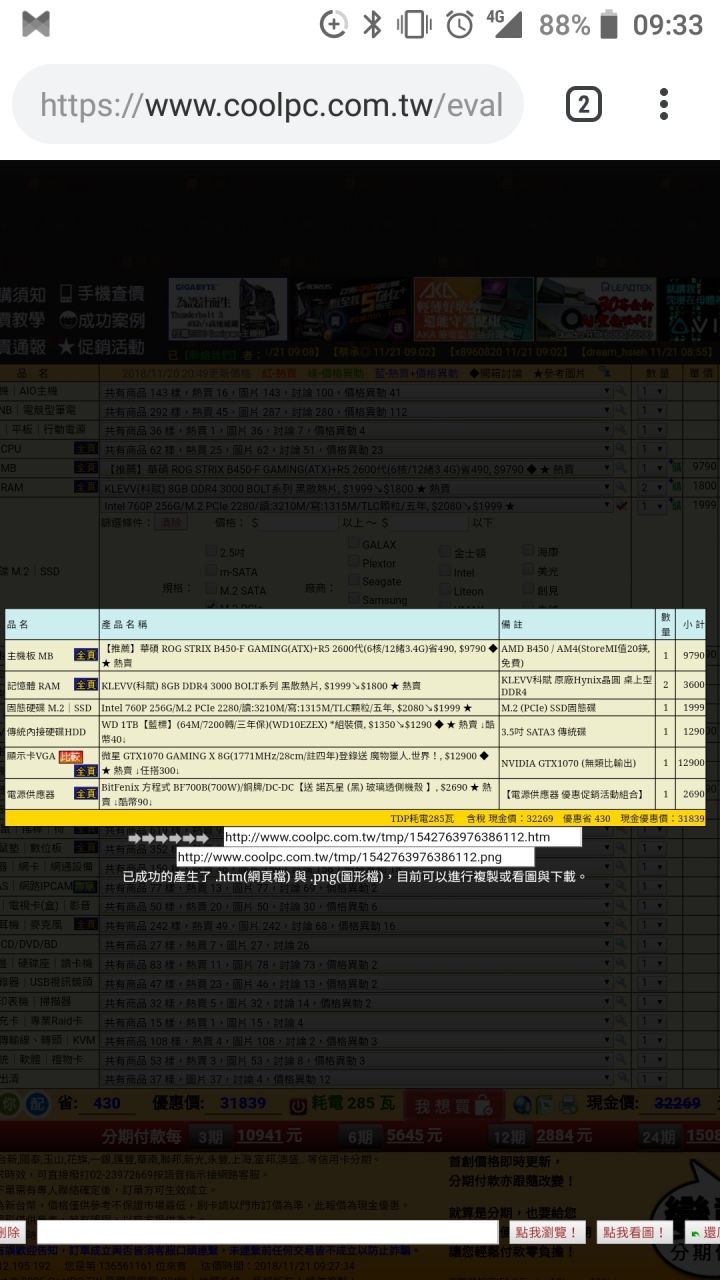Screen dimensions: 720x1280
Task: Click the 全頁 badge in 主機板 MB row
Action: [85, 655]
